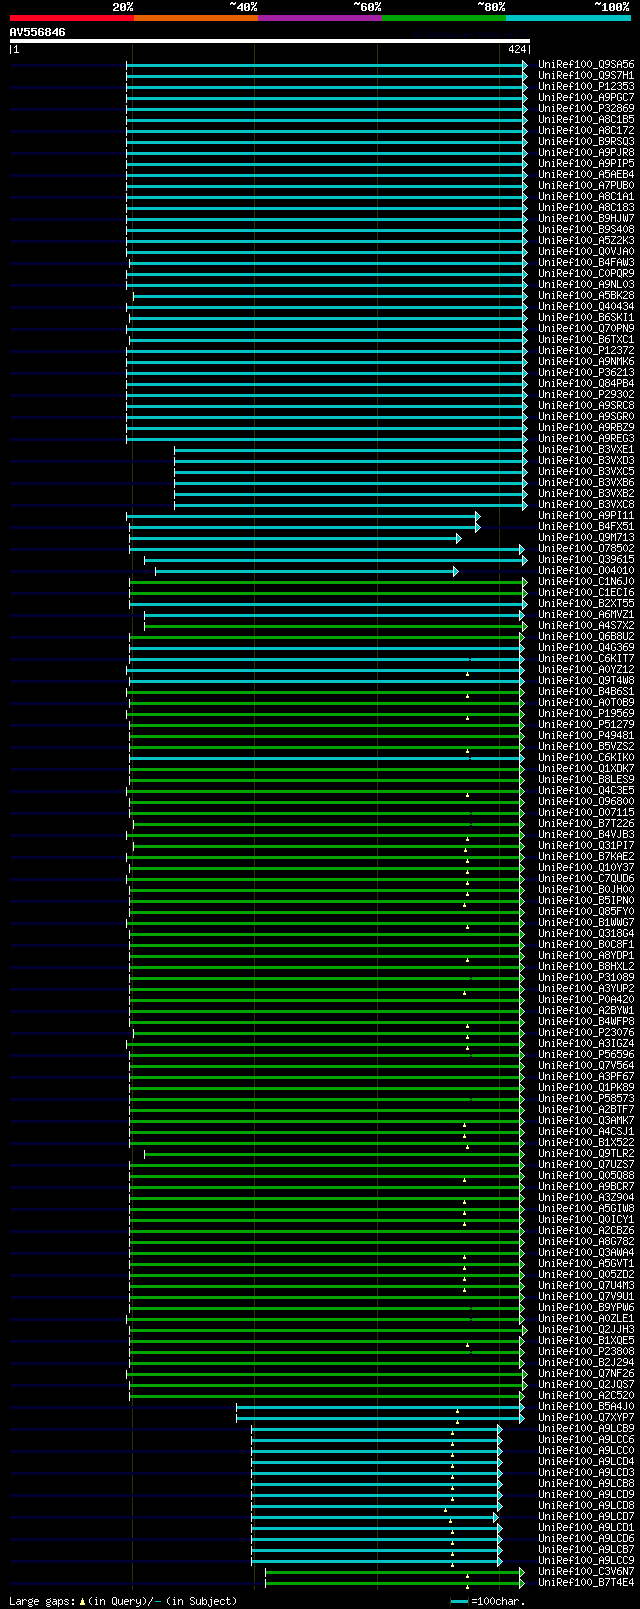
Task: Select hit label UniRef100_A7PUB0
Action: pyautogui.click(x=586, y=186)
